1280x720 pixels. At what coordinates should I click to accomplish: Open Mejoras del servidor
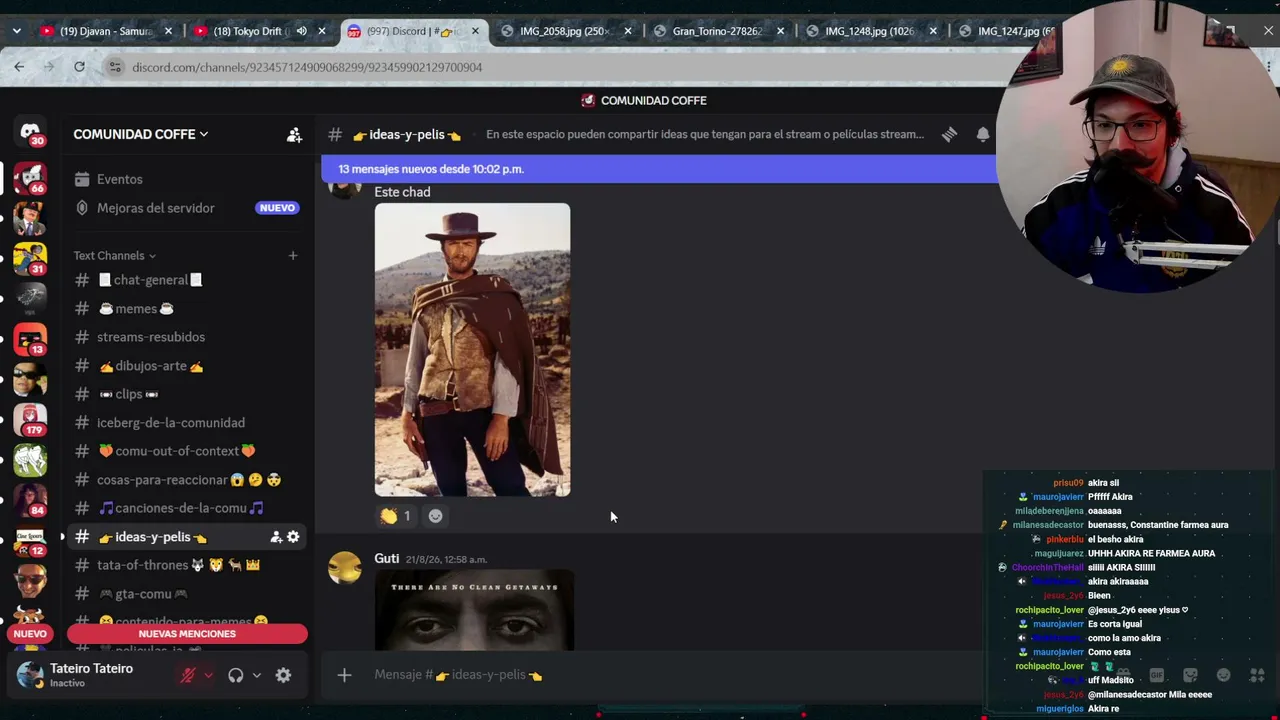click(187, 208)
